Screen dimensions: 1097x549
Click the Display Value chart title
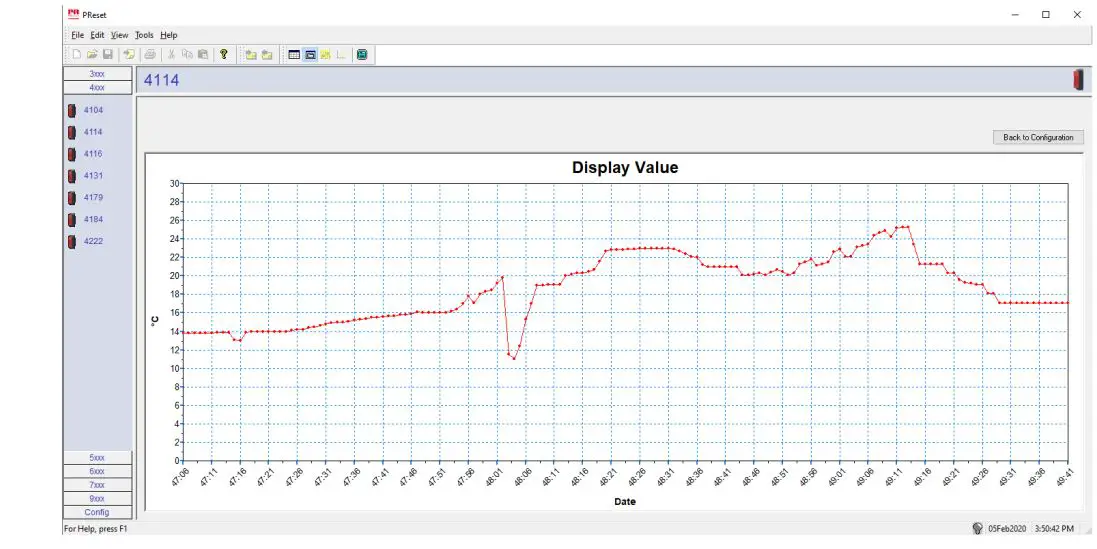(x=625, y=168)
